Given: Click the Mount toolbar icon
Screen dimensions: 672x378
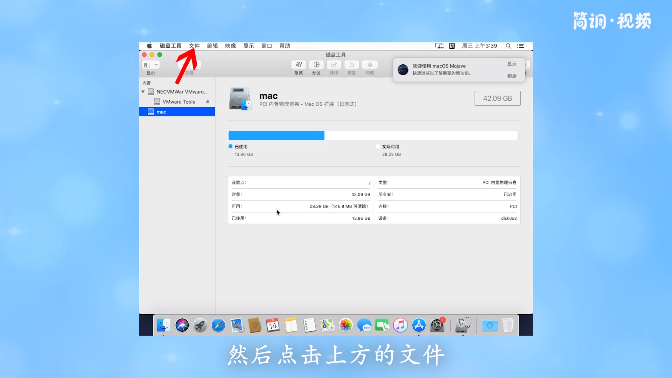Looking at the screenshot, I should tap(370, 65).
